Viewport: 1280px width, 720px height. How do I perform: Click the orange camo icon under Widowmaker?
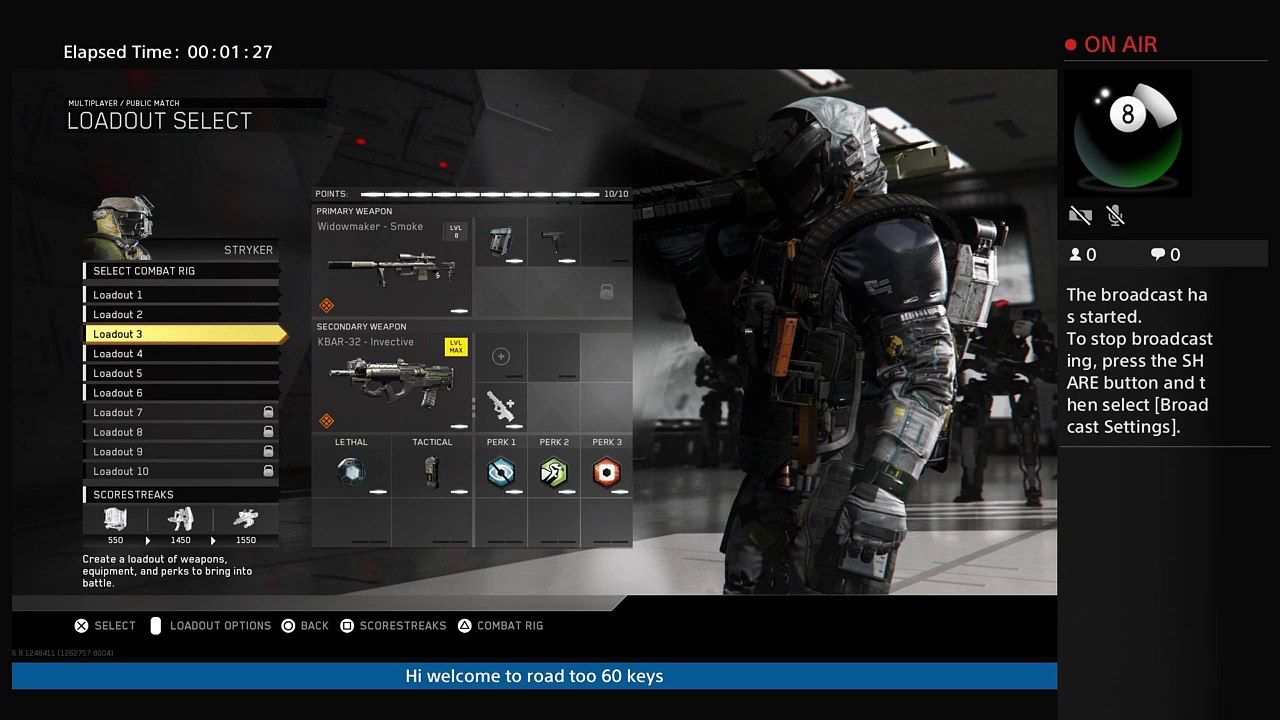coord(326,305)
